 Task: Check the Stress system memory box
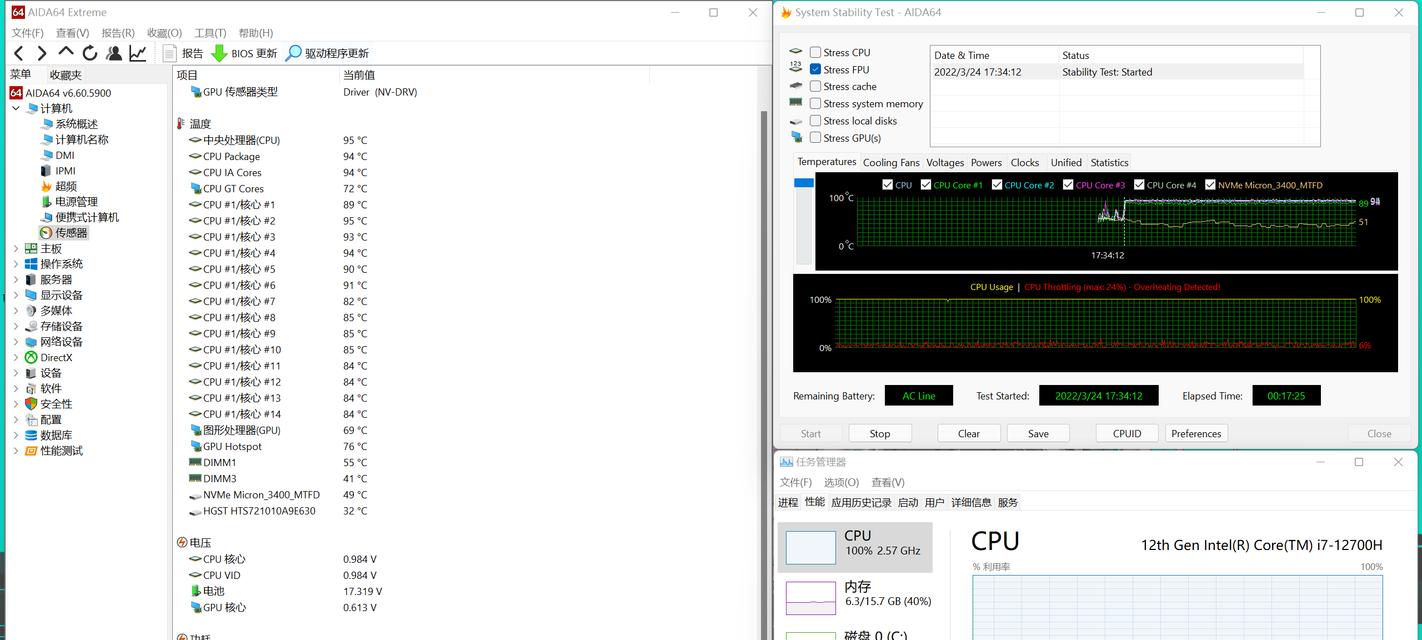pyautogui.click(x=815, y=103)
